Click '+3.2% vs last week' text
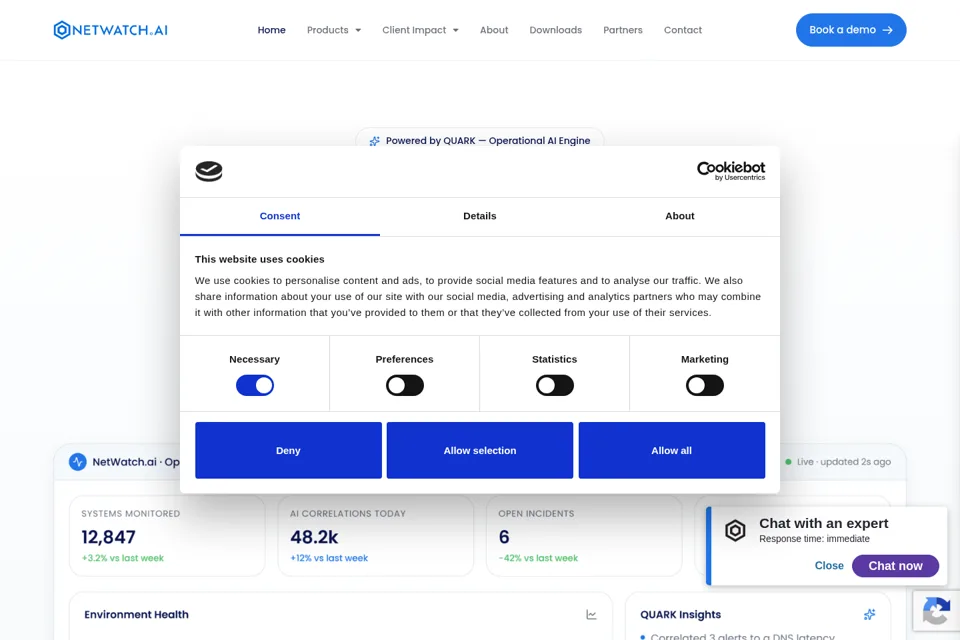The width and height of the screenshot is (960, 640). click(x=122, y=558)
